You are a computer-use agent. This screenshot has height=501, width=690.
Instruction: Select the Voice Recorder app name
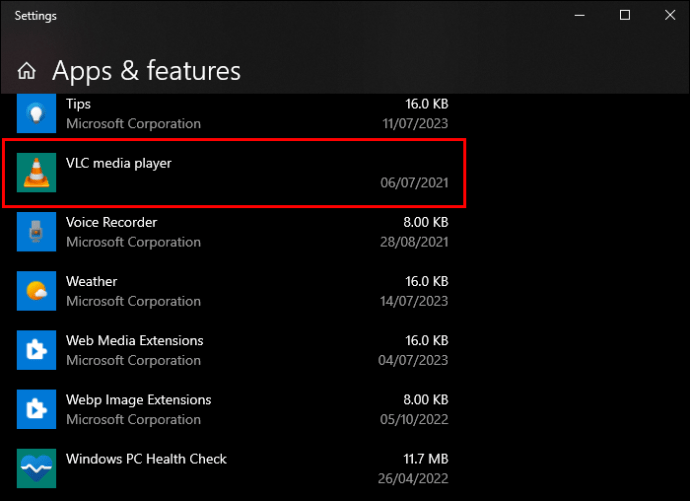click(x=111, y=223)
